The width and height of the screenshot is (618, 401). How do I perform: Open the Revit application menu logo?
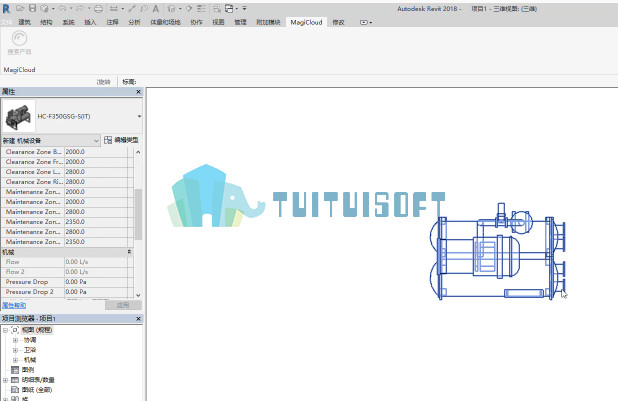6,7
